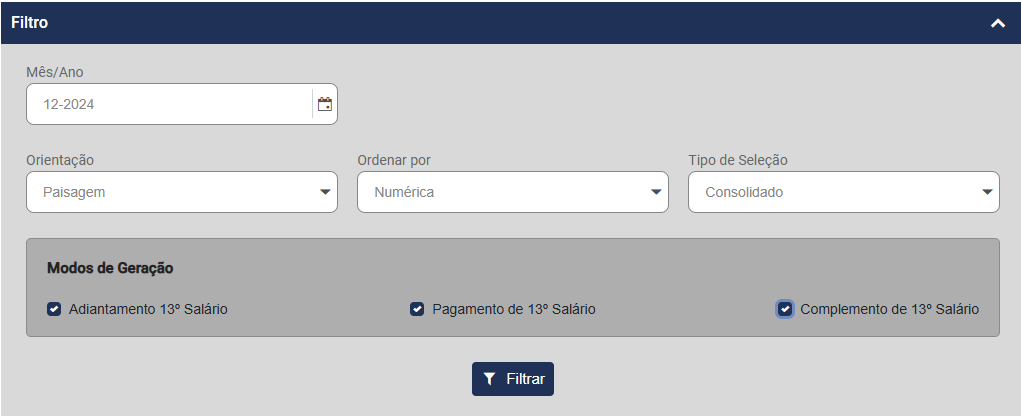Uncheck Complemento de 13º Salário checkbox
1021x416 pixels.
[785, 309]
